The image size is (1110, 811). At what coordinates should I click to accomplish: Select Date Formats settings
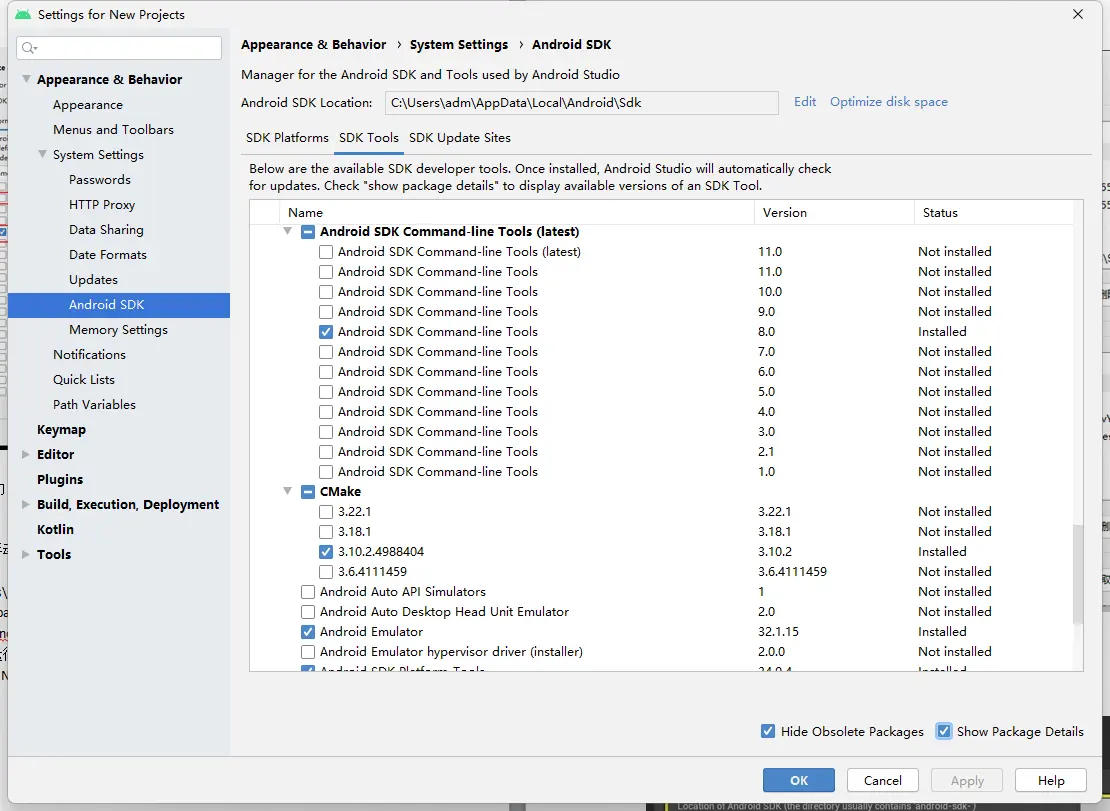pyautogui.click(x=108, y=255)
